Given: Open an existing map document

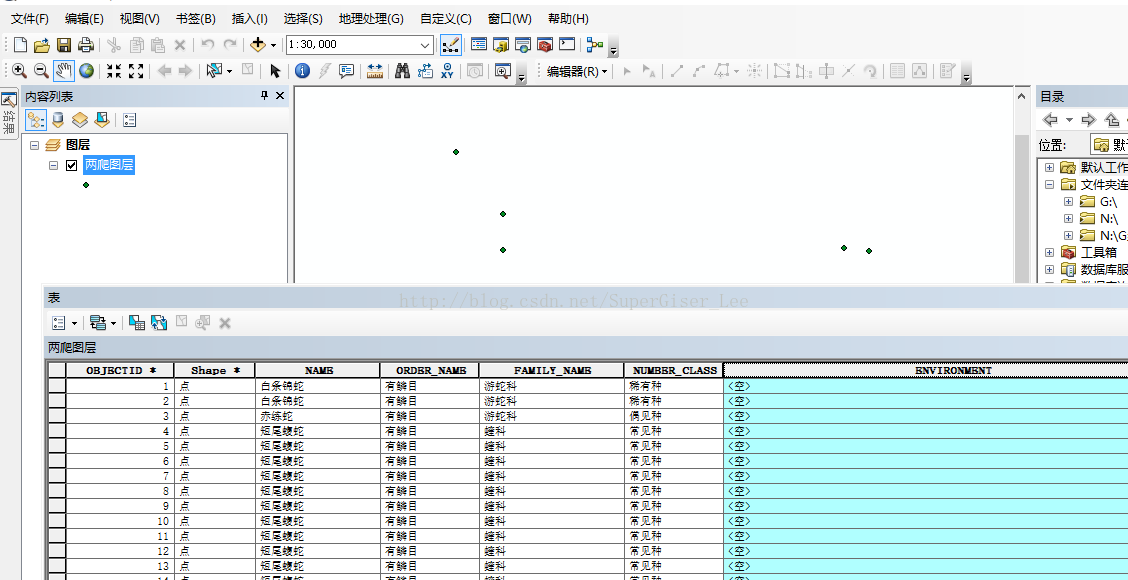Looking at the screenshot, I should (x=42, y=45).
